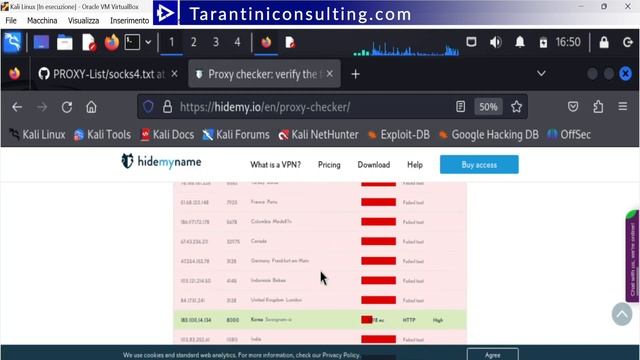Open the Inserimento menu in VirtualBox
Screen dimensions: 640x360
(x=129, y=20)
